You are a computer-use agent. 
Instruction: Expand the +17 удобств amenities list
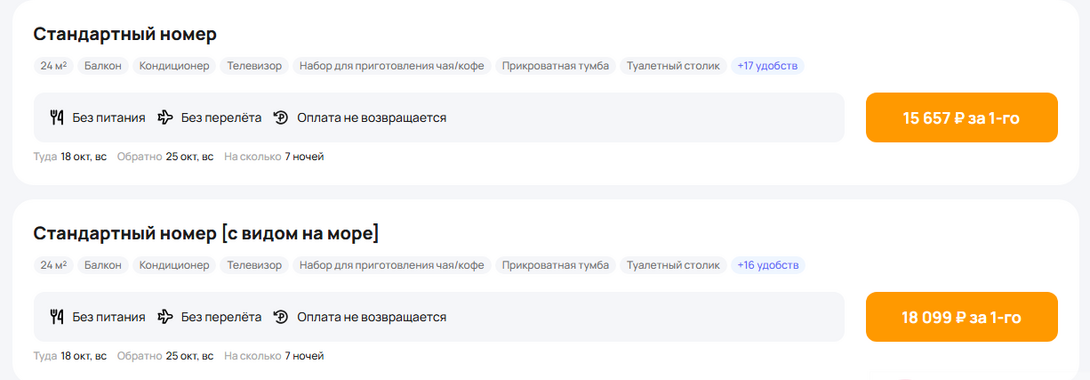(767, 66)
